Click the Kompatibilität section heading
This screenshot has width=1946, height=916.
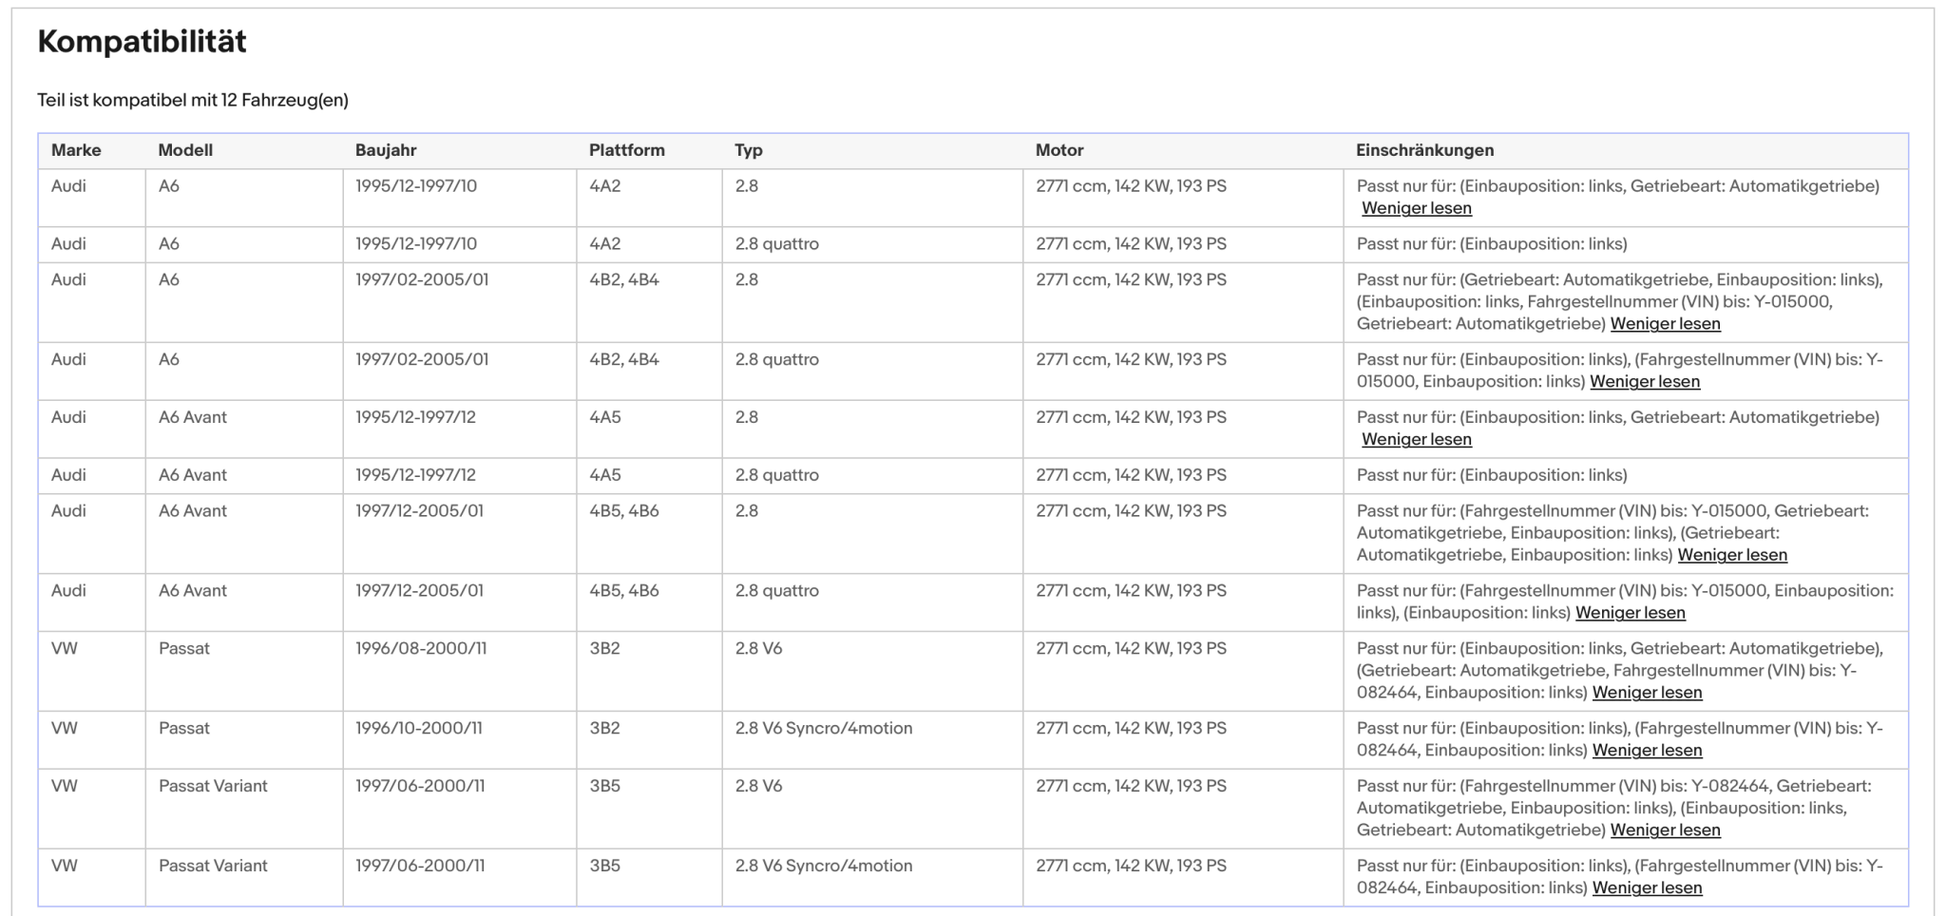point(142,41)
